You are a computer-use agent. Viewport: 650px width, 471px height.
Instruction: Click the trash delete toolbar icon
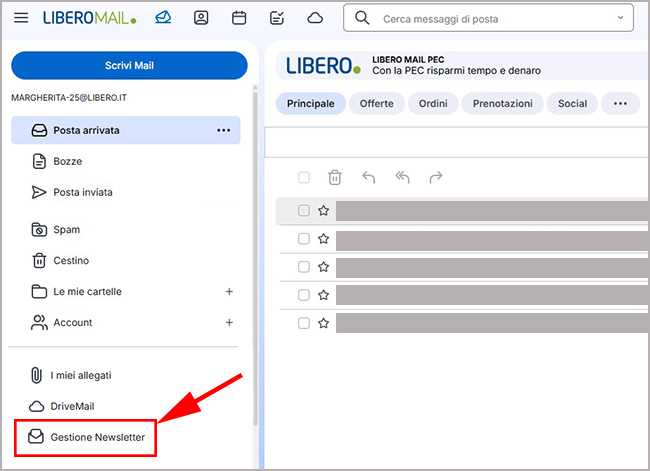click(x=335, y=177)
